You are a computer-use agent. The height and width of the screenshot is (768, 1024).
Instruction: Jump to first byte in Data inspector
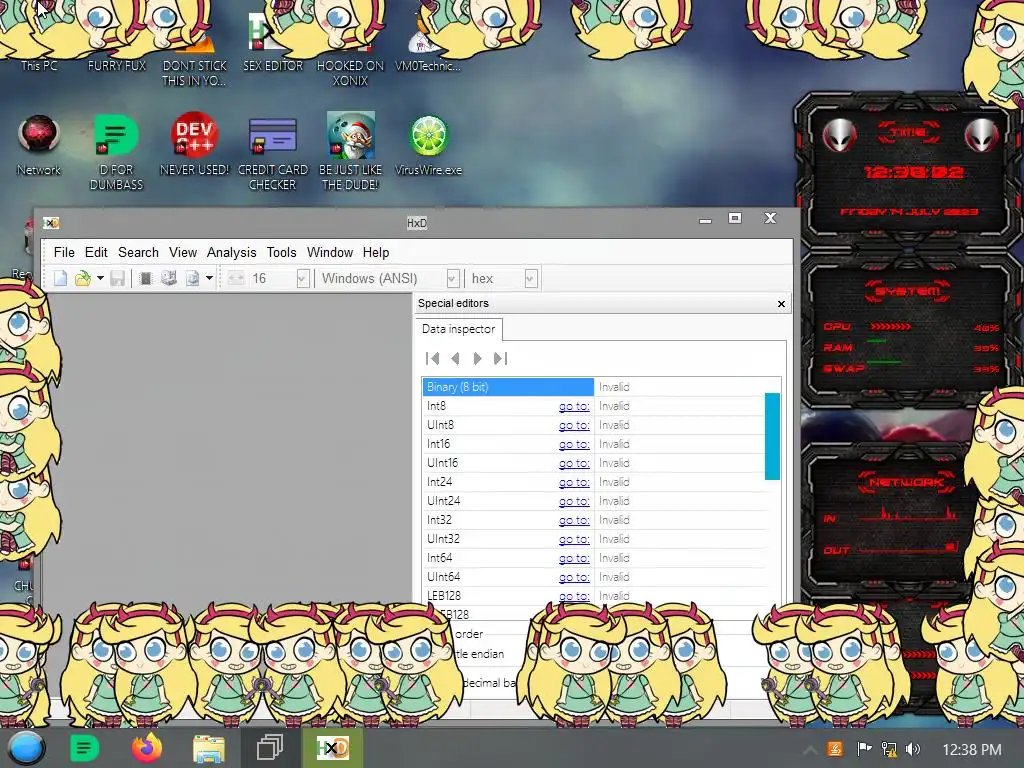(x=432, y=359)
